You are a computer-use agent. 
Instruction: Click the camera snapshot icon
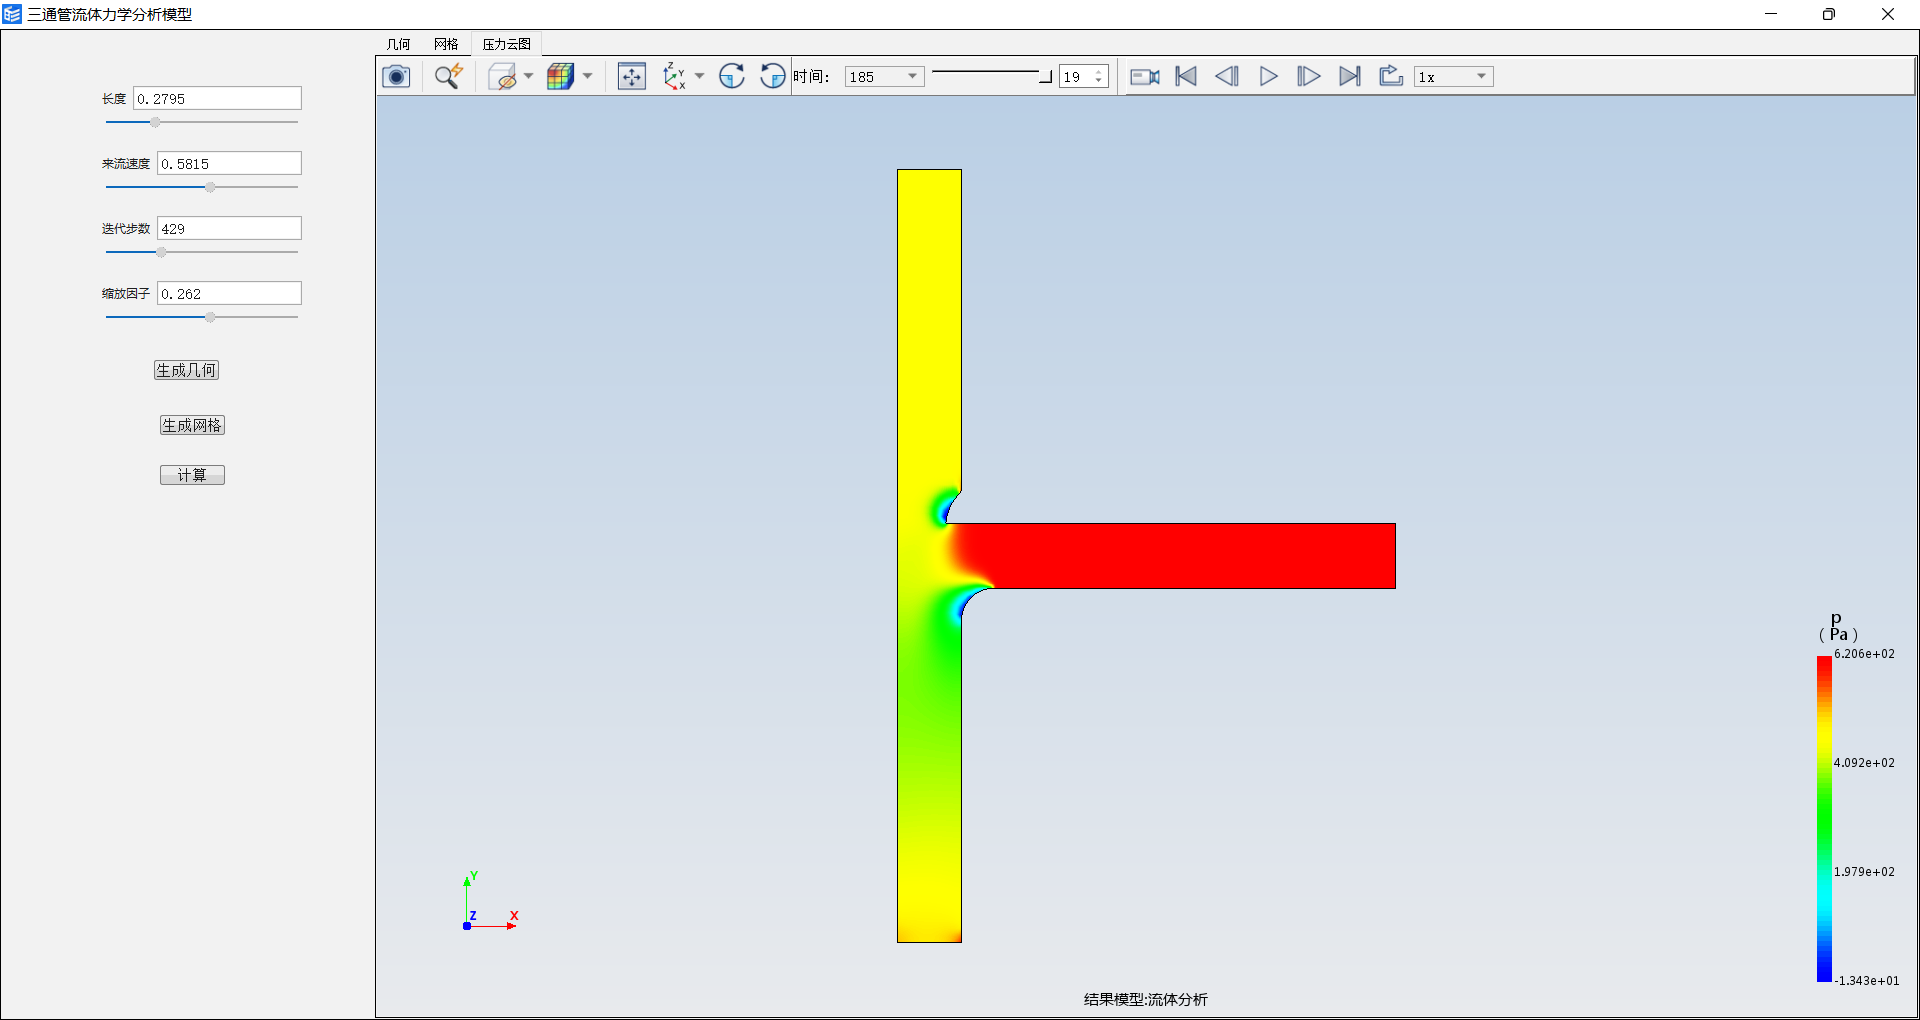point(396,76)
